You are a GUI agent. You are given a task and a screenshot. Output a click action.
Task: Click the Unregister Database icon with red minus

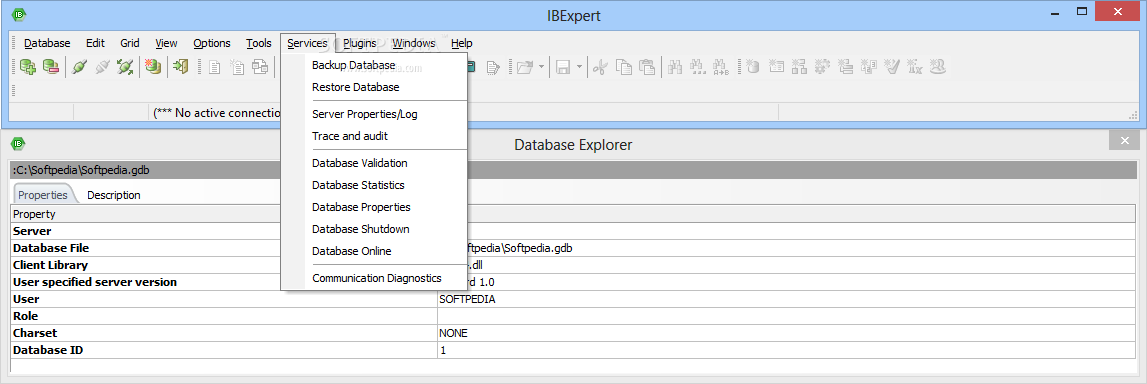50,67
